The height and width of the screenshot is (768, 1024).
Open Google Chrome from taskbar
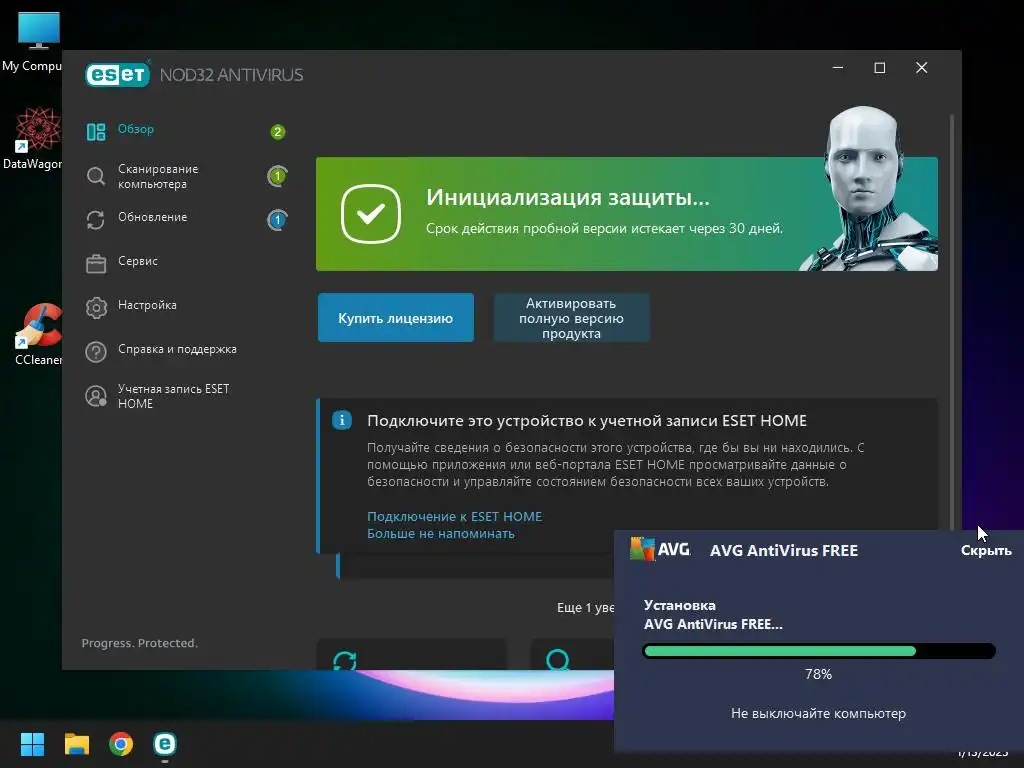(x=121, y=744)
